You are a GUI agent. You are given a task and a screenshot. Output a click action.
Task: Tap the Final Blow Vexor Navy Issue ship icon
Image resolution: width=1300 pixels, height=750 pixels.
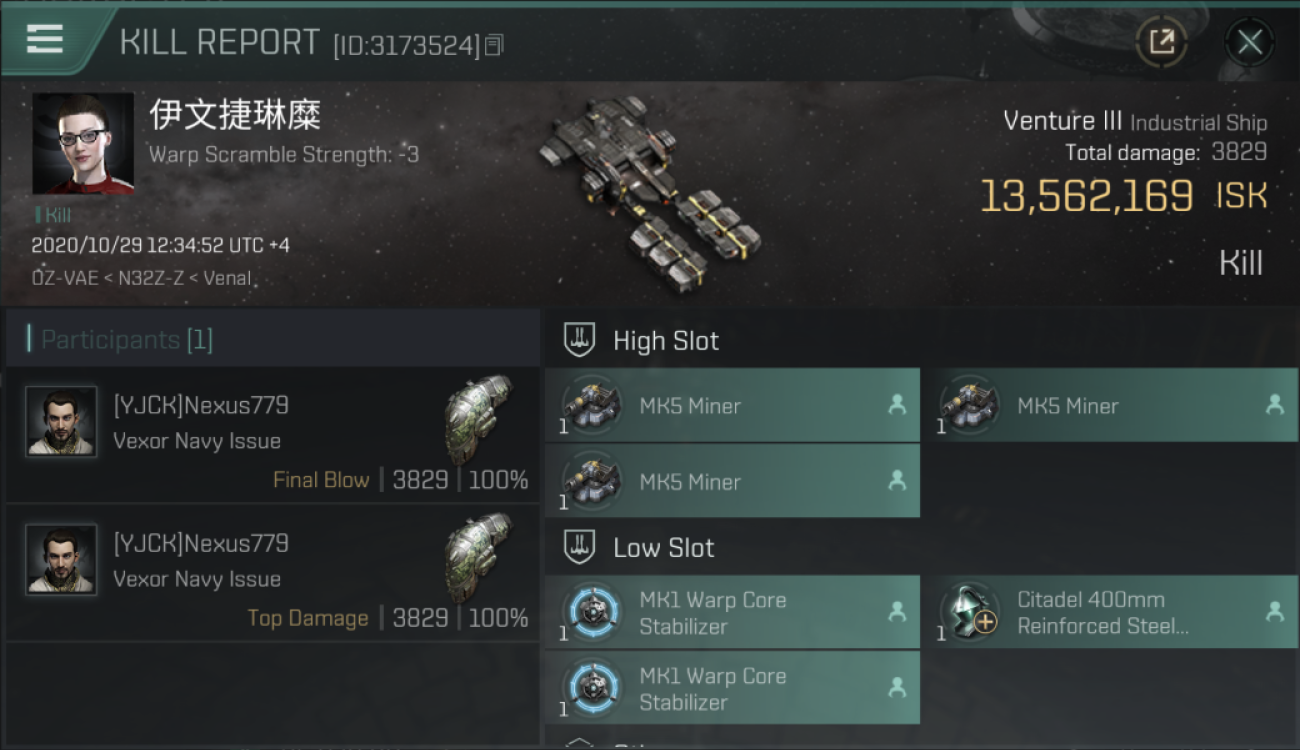(x=478, y=418)
